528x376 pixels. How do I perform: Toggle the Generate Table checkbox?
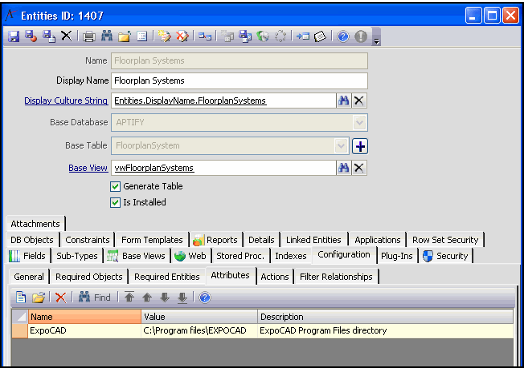[115, 186]
